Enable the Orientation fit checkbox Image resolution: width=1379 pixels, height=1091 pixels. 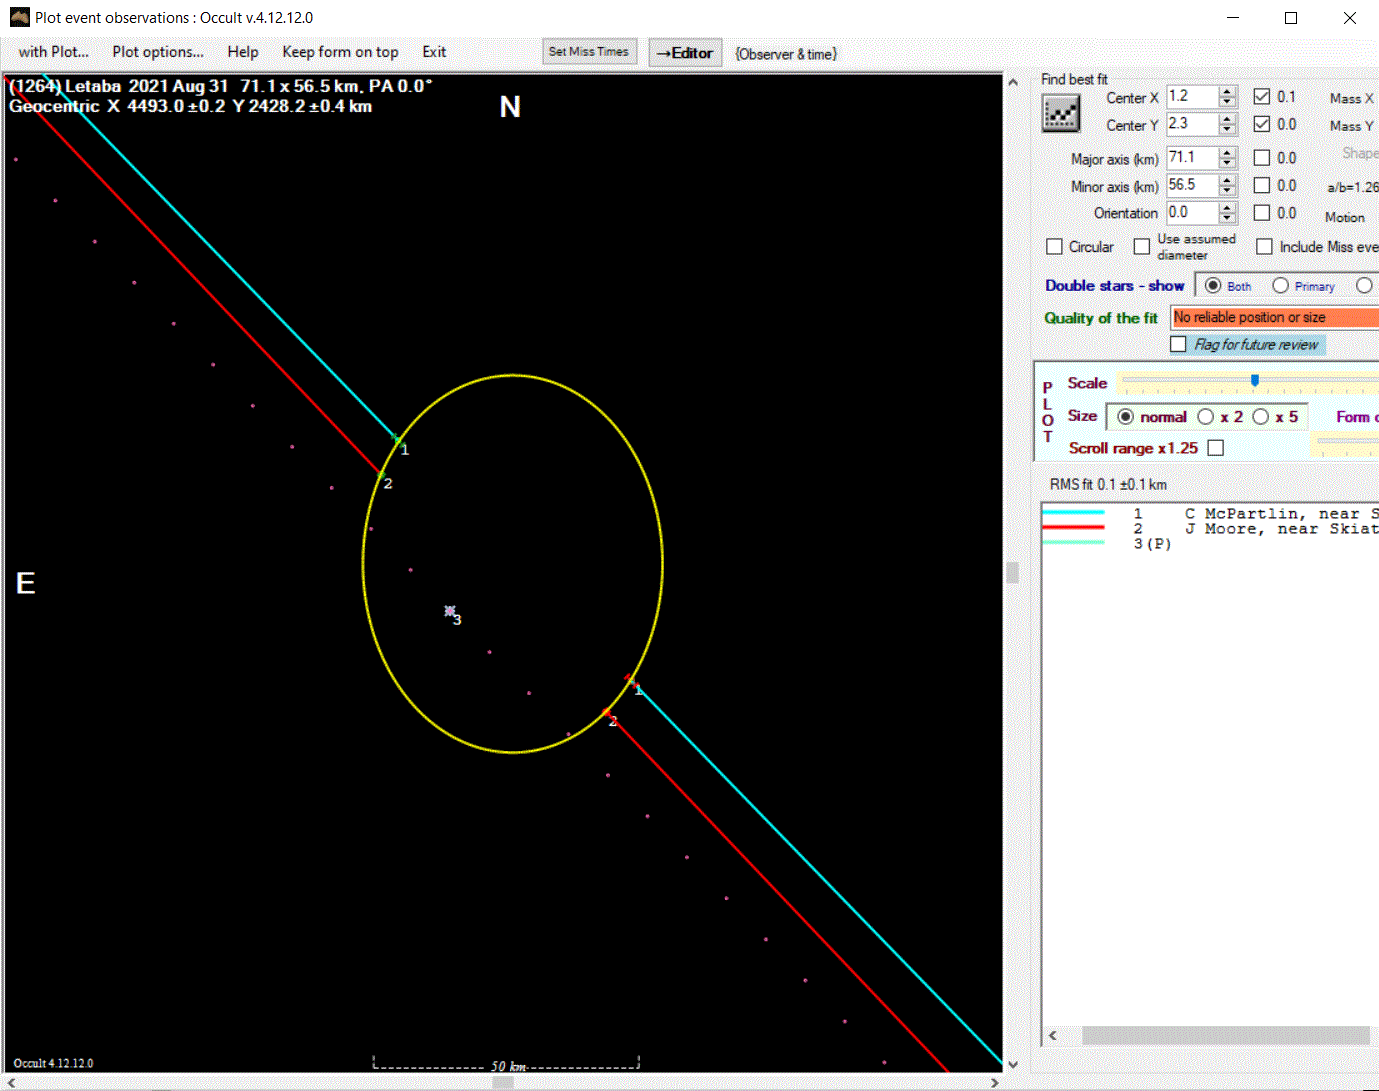[x=1262, y=213]
